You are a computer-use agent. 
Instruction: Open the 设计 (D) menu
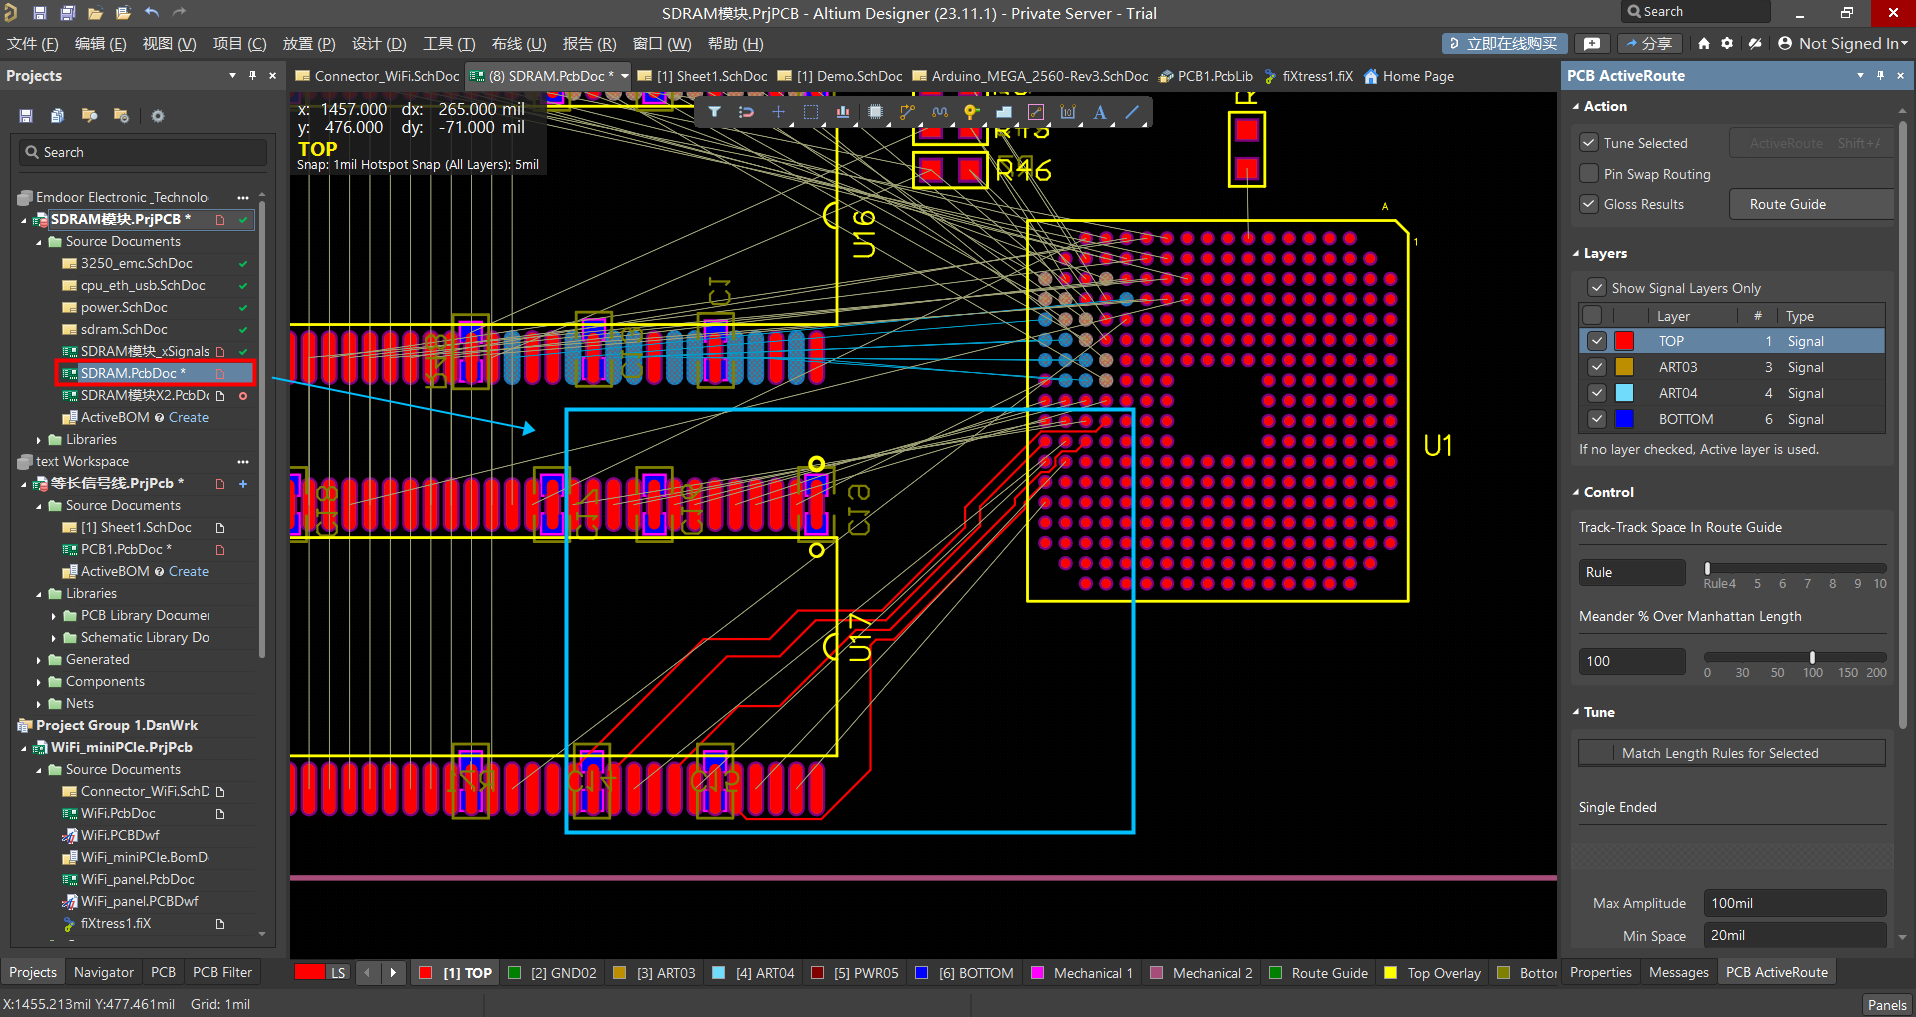click(378, 44)
